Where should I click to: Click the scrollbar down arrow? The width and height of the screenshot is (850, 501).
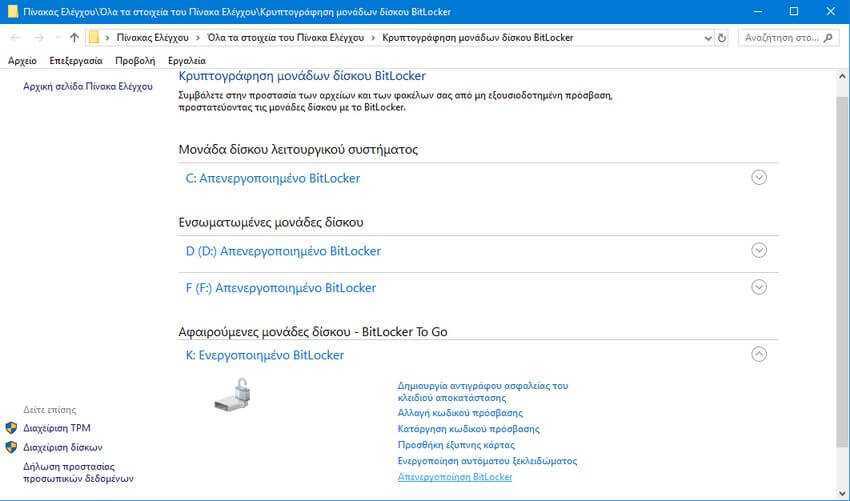(x=842, y=494)
